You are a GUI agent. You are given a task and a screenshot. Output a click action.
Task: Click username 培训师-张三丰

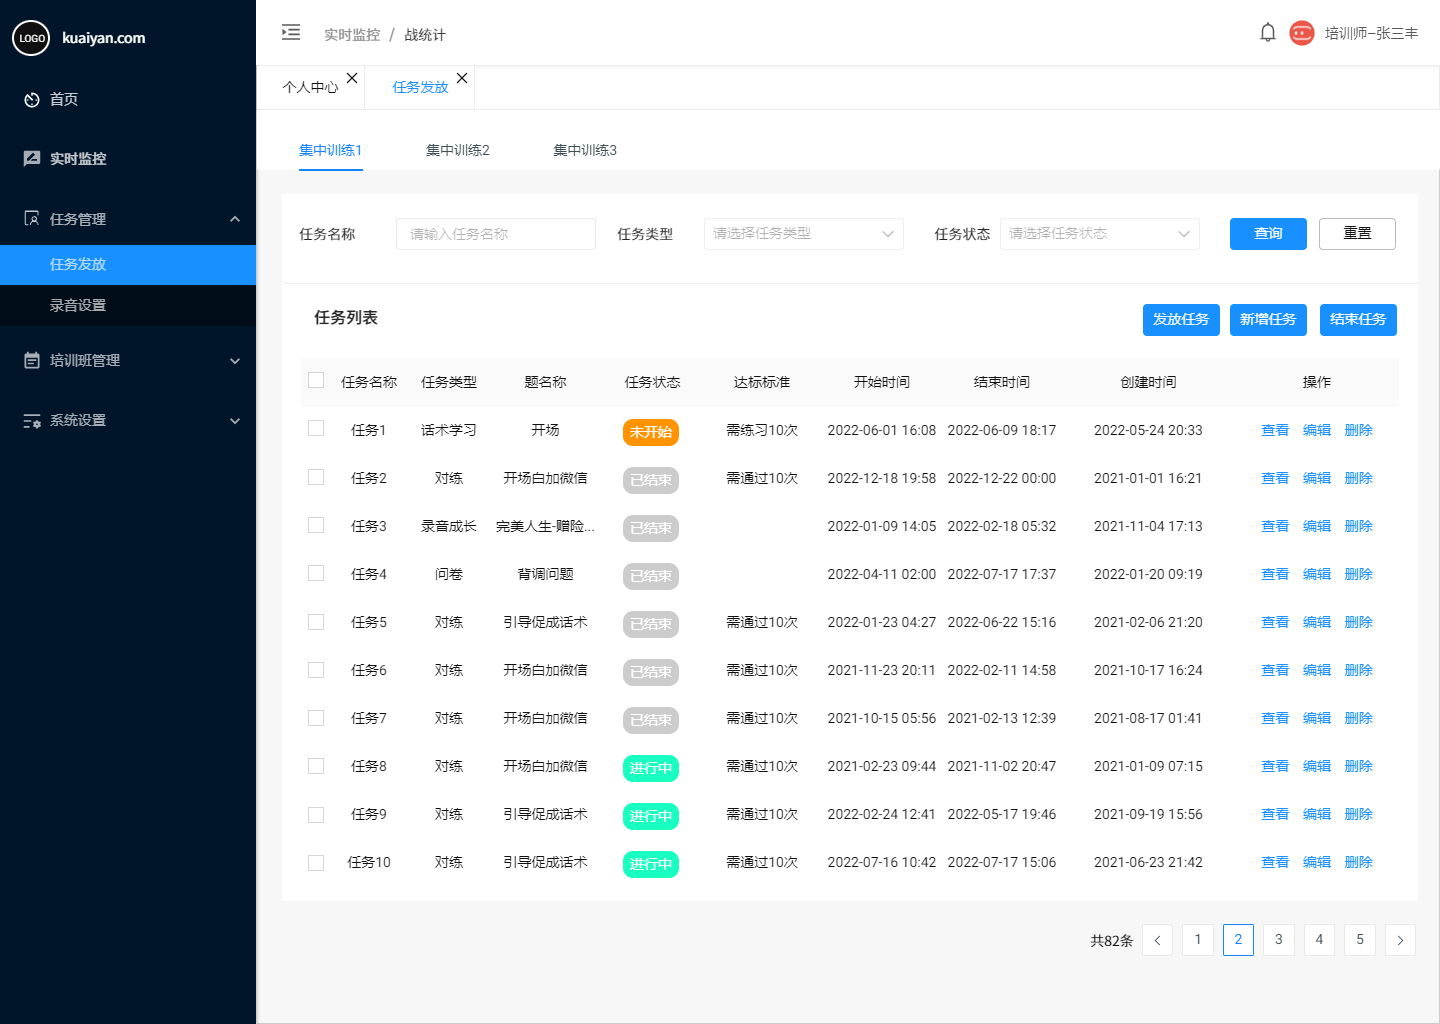pyautogui.click(x=1371, y=33)
